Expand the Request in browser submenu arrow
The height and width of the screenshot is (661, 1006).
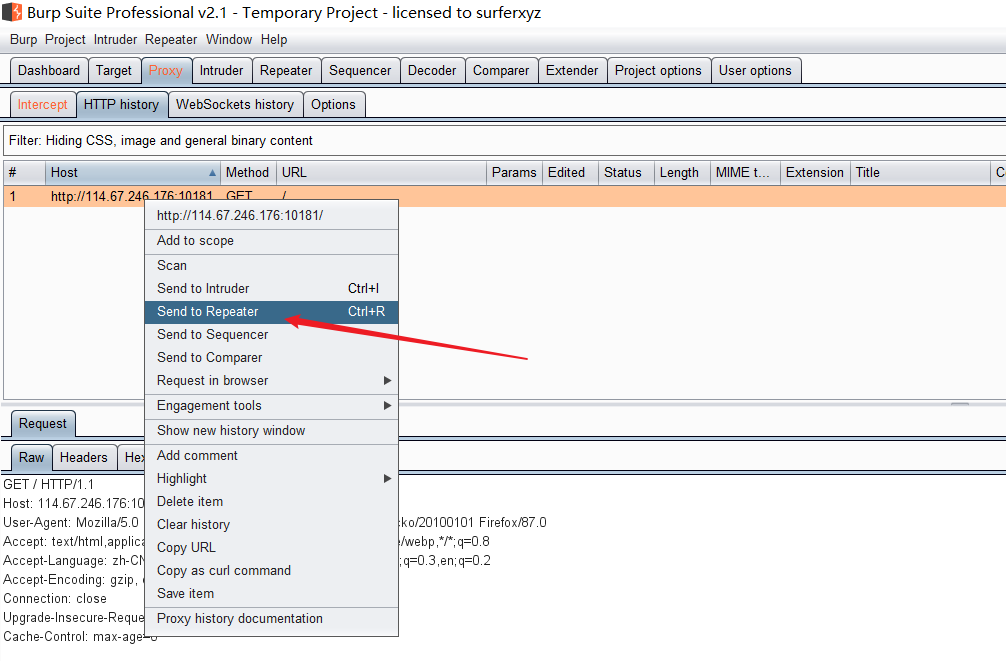click(387, 381)
